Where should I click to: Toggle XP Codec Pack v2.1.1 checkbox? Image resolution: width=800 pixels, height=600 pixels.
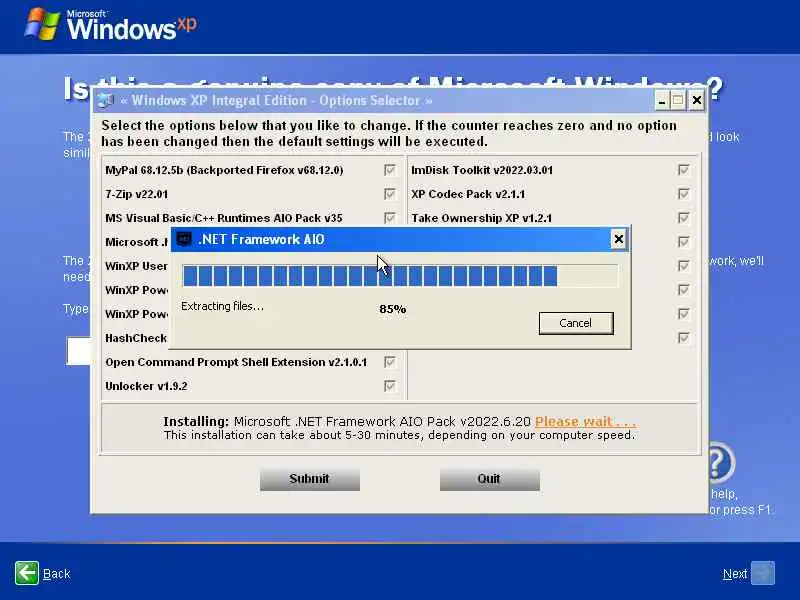(x=684, y=194)
